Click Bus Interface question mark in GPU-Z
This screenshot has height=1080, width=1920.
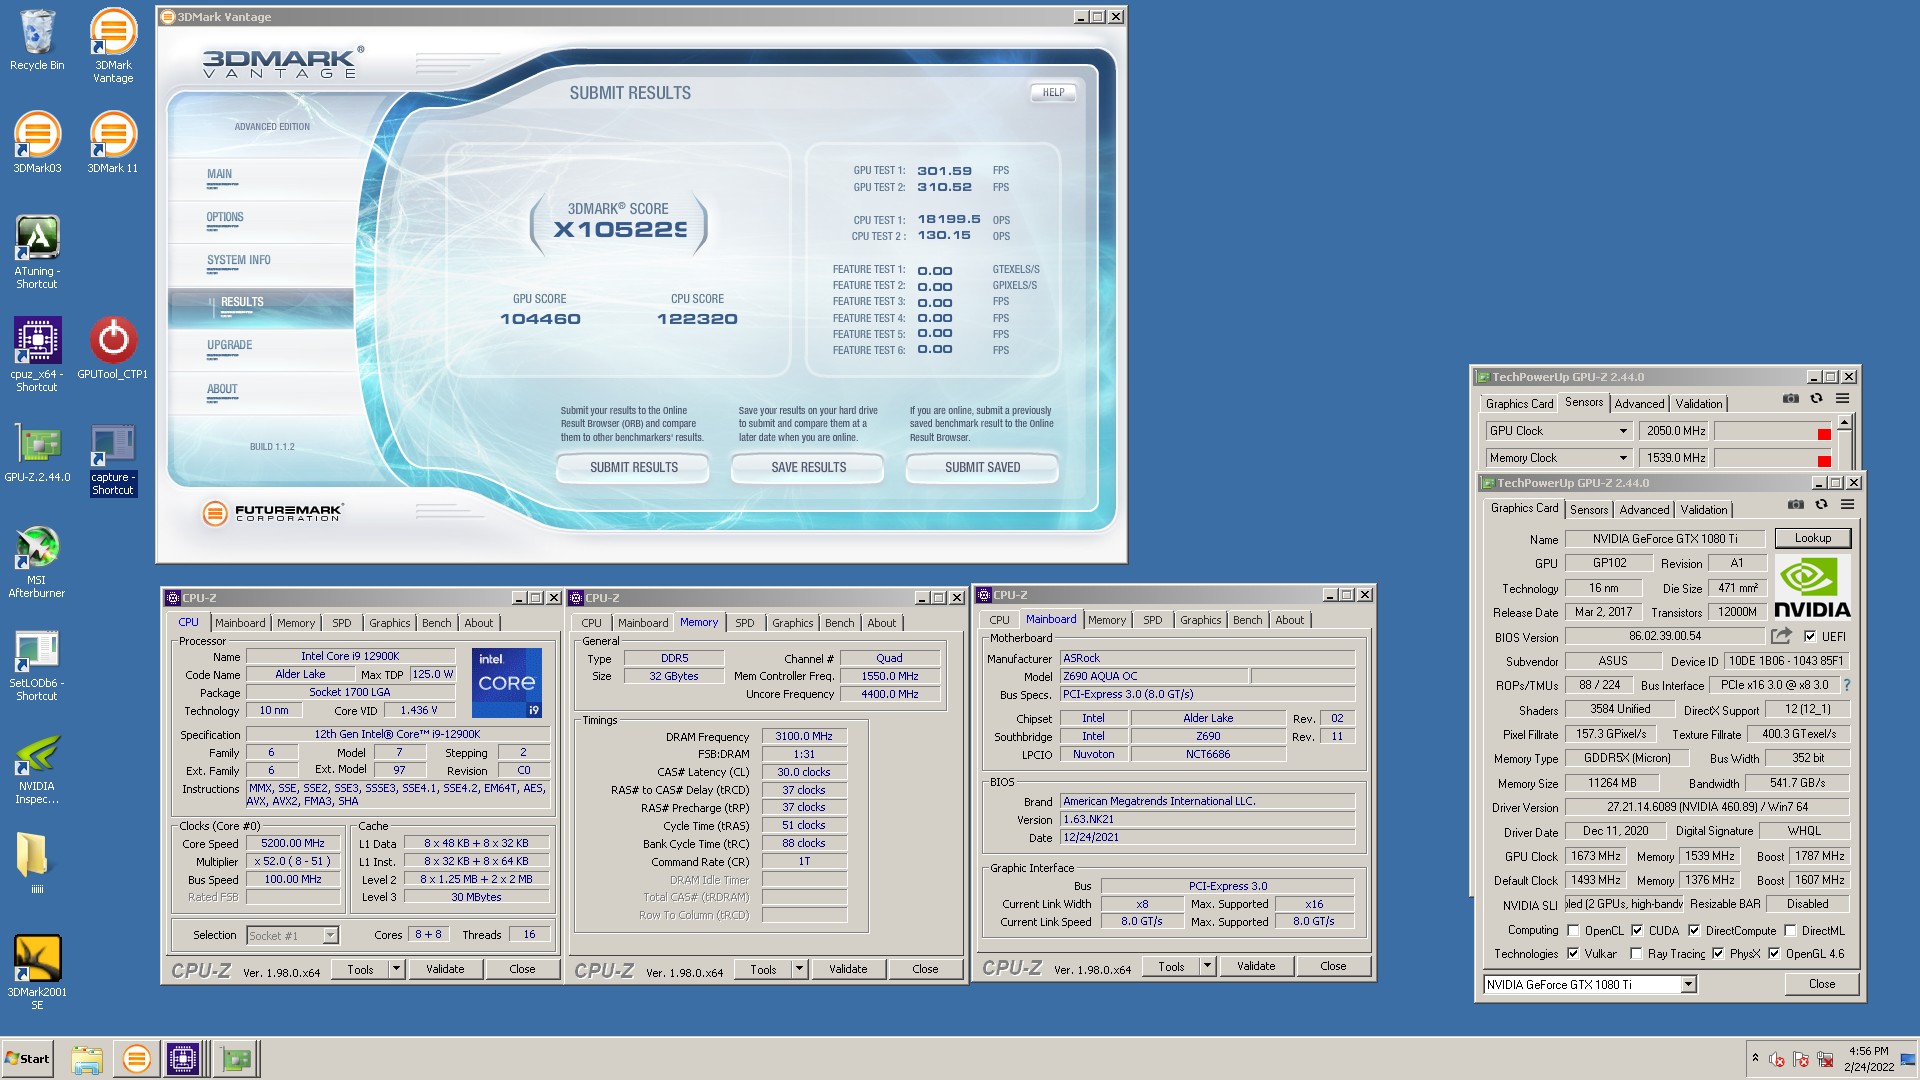coord(1846,686)
